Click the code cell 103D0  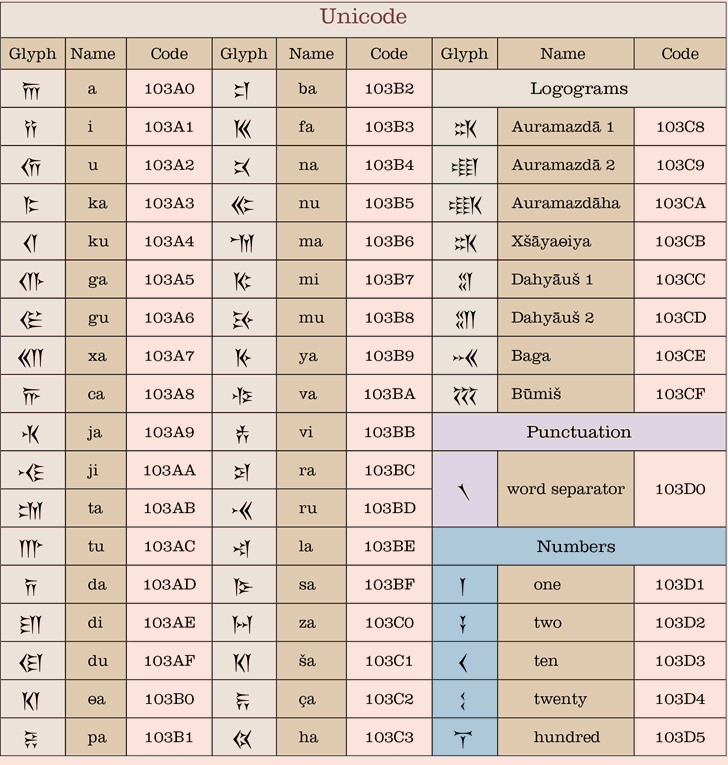click(x=680, y=490)
